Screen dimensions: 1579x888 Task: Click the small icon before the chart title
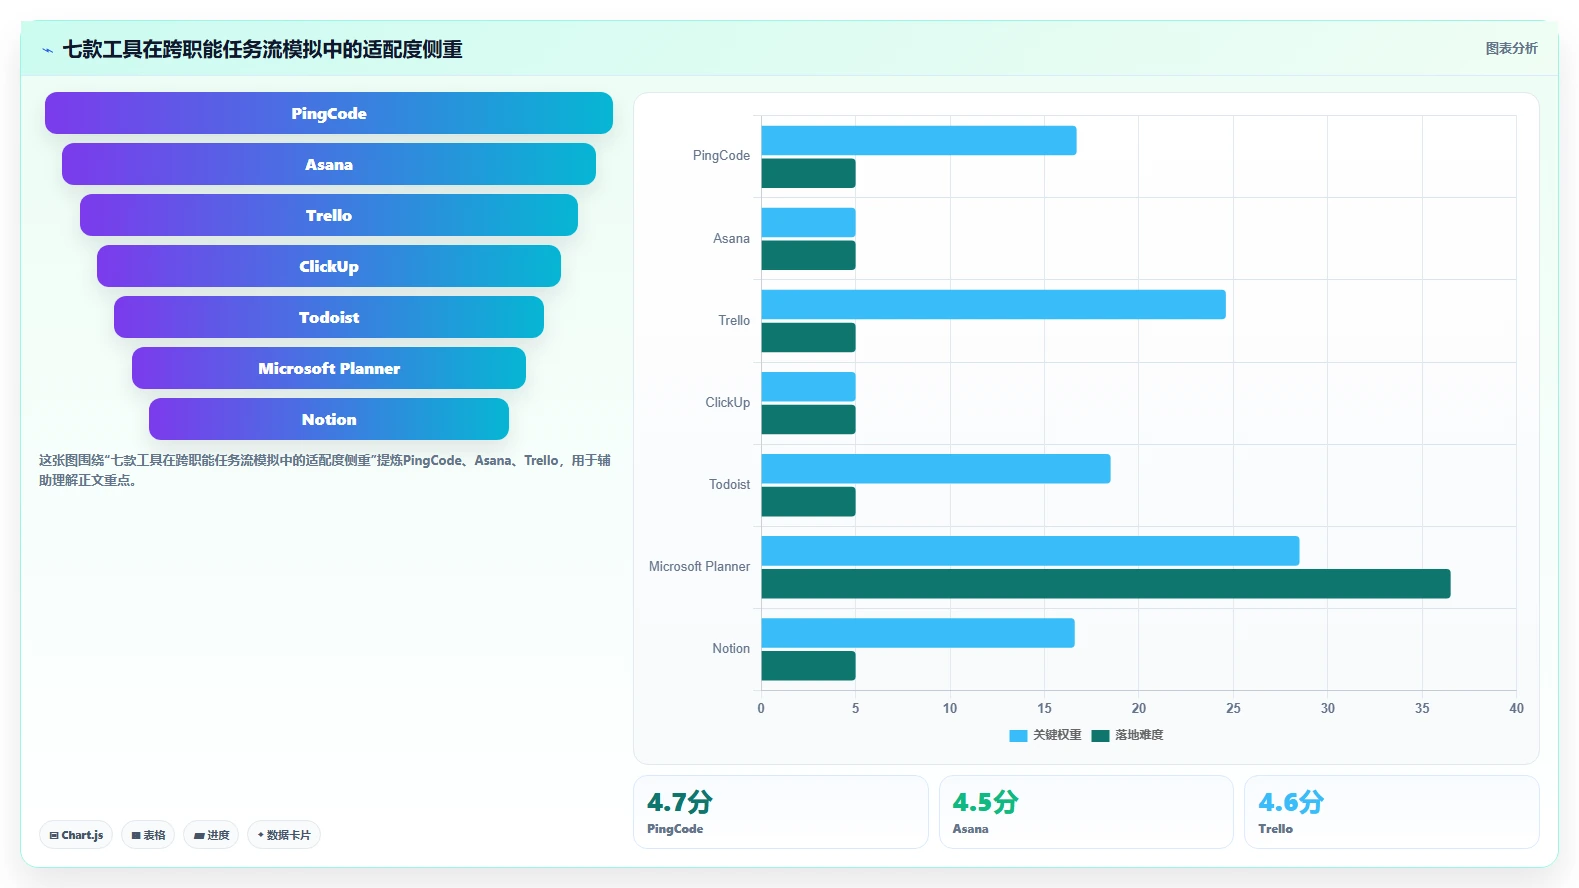point(47,50)
